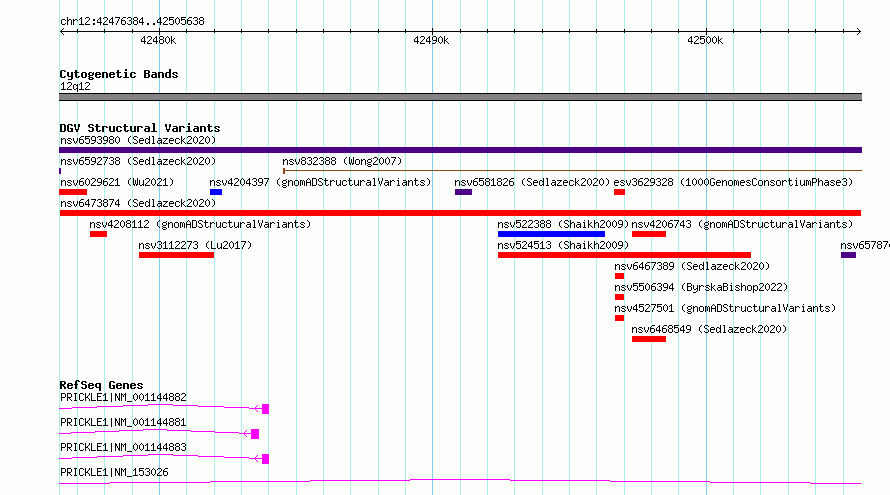The width and height of the screenshot is (890, 495).
Task: Select the nsv6581826 (Sedlazeck2020) label
Action: coord(532,182)
